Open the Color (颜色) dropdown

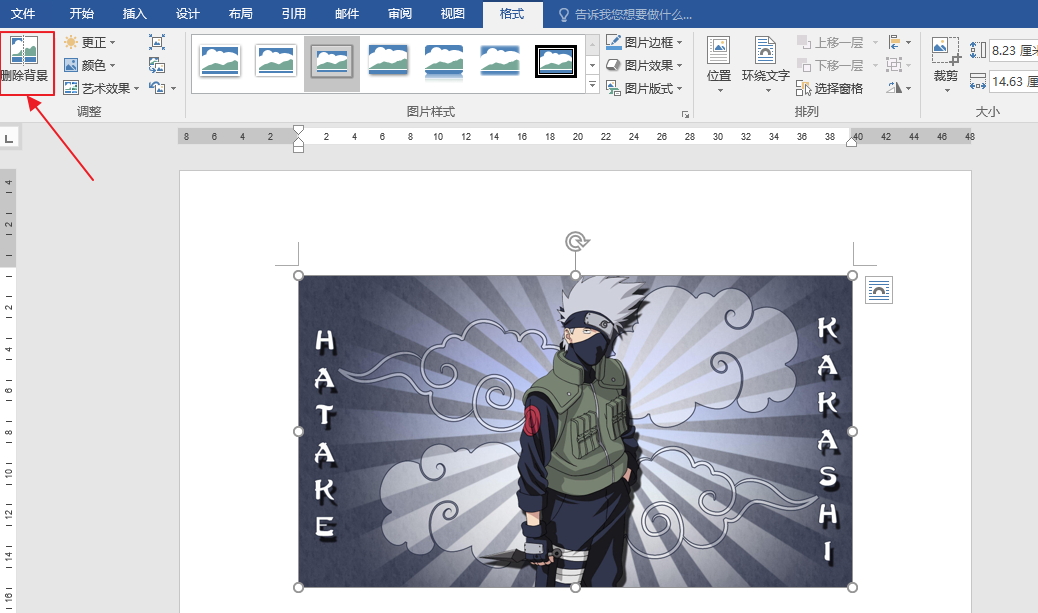[90, 65]
